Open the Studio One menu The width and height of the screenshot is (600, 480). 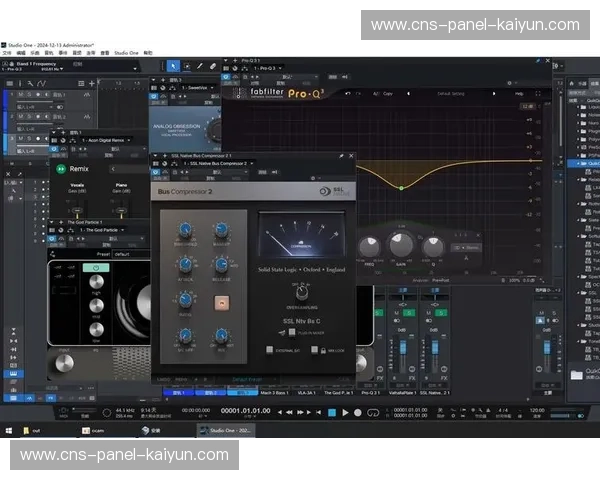click(x=126, y=53)
